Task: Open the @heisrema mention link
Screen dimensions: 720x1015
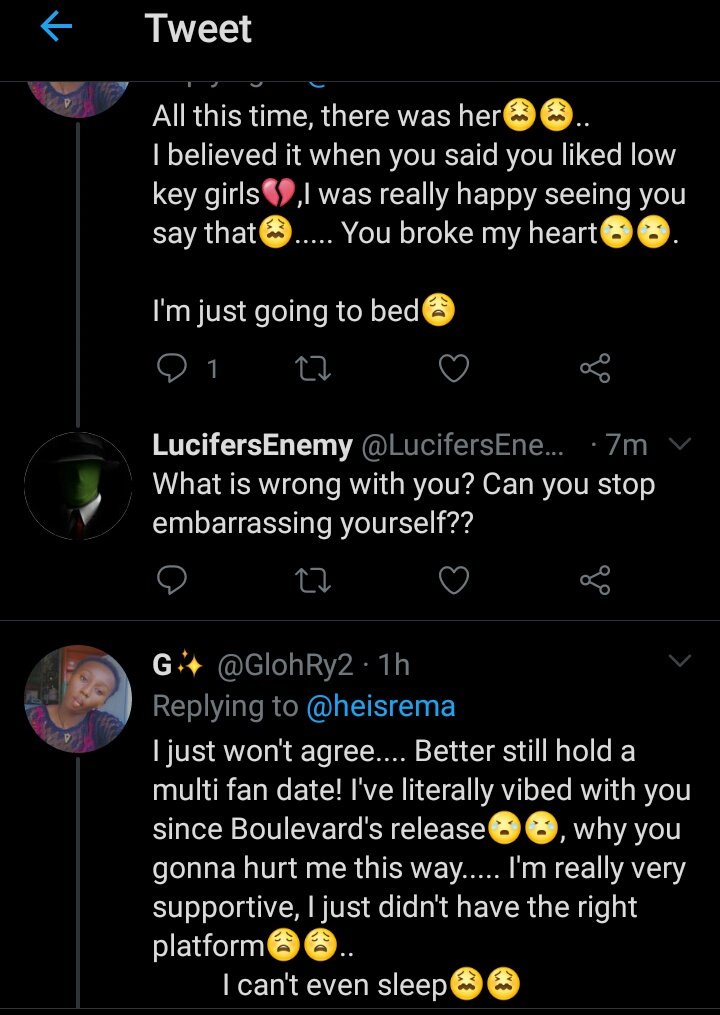Action: tap(380, 706)
